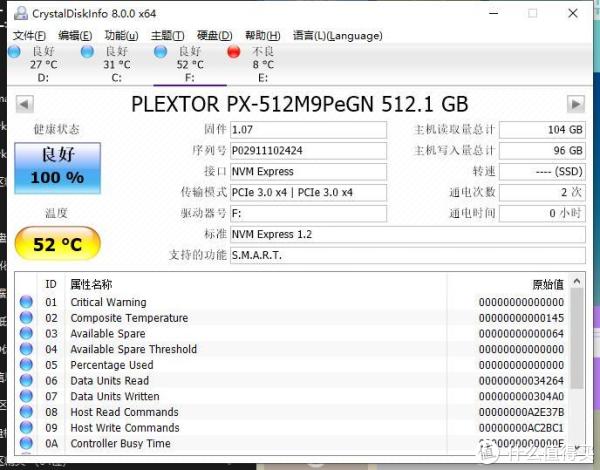Image resolution: width=600 pixels, height=470 pixels.
Task: Select the Controller Busy Time attribute name
Action: tap(121, 444)
